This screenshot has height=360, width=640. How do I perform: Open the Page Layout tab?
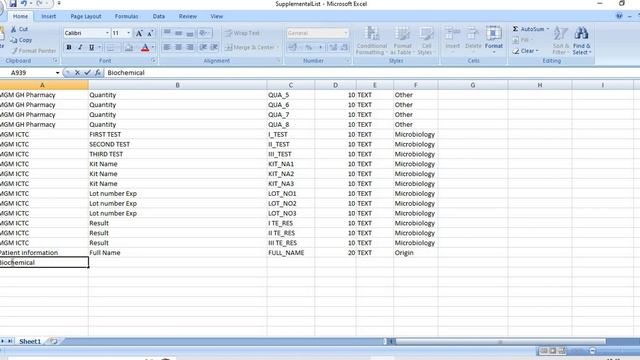tap(86, 16)
